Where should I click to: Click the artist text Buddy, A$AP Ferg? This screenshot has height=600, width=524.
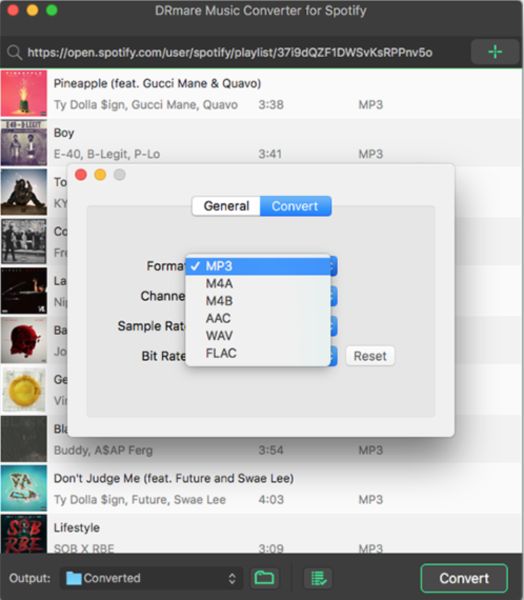coord(103,450)
